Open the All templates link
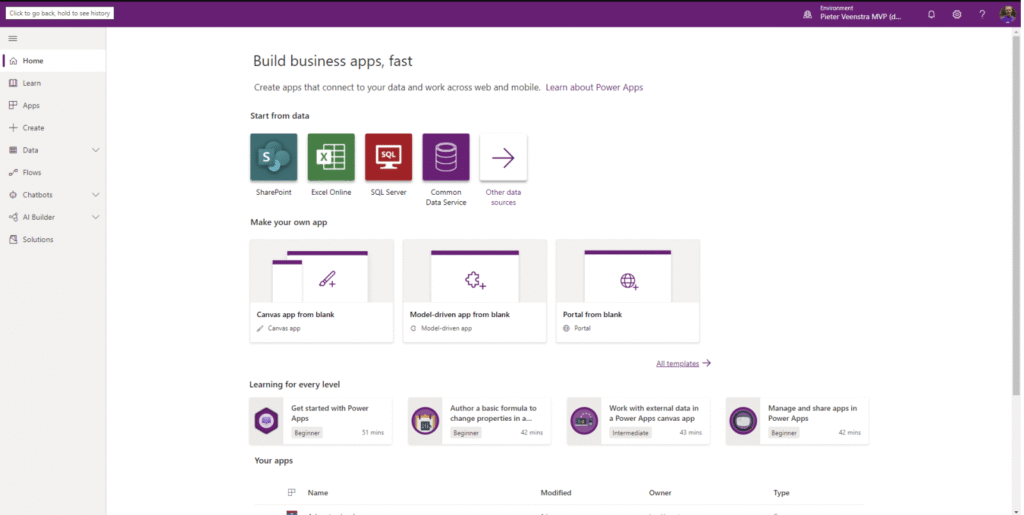The width and height of the screenshot is (1024, 515). (x=677, y=364)
